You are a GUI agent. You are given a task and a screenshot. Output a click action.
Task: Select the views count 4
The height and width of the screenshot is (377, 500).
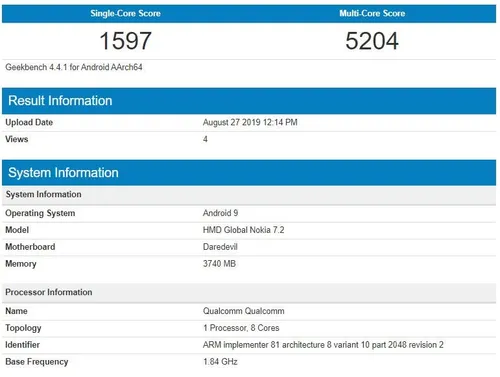(205, 139)
